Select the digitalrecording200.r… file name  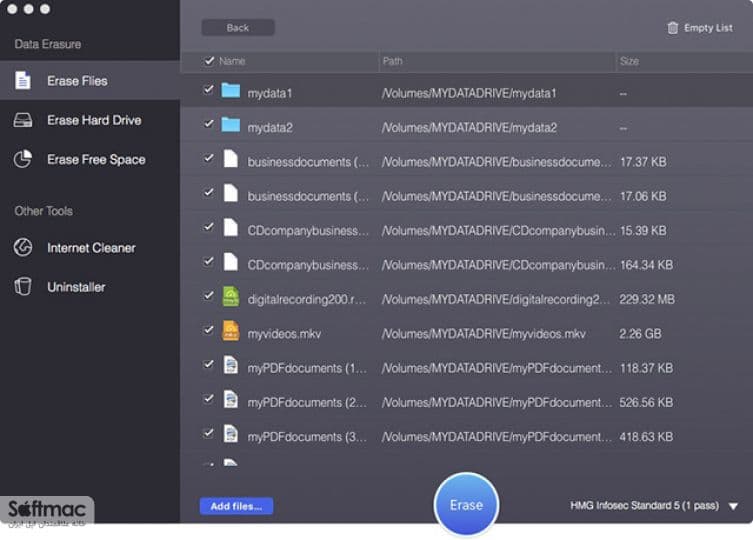307,299
